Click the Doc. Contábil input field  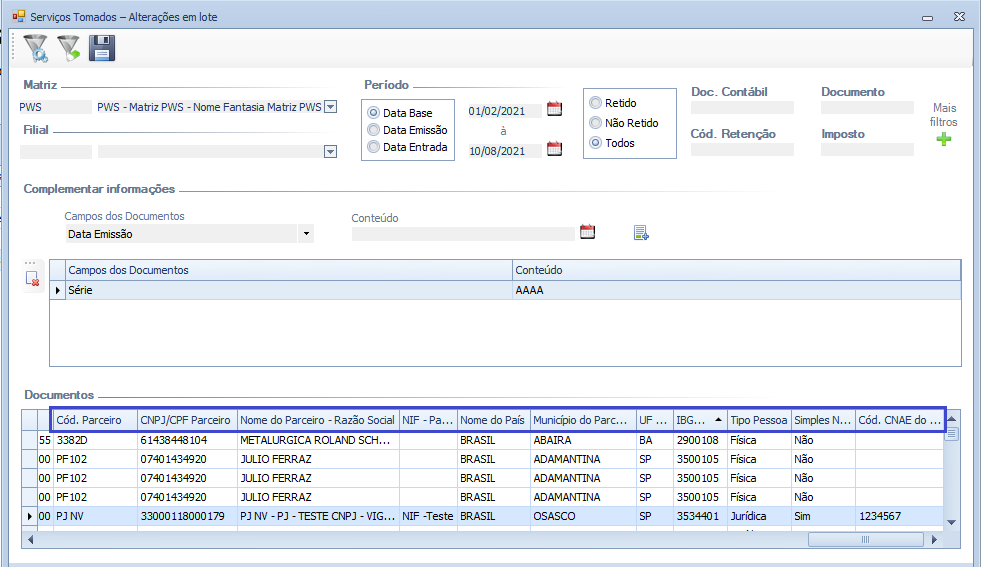tap(742, 108)
